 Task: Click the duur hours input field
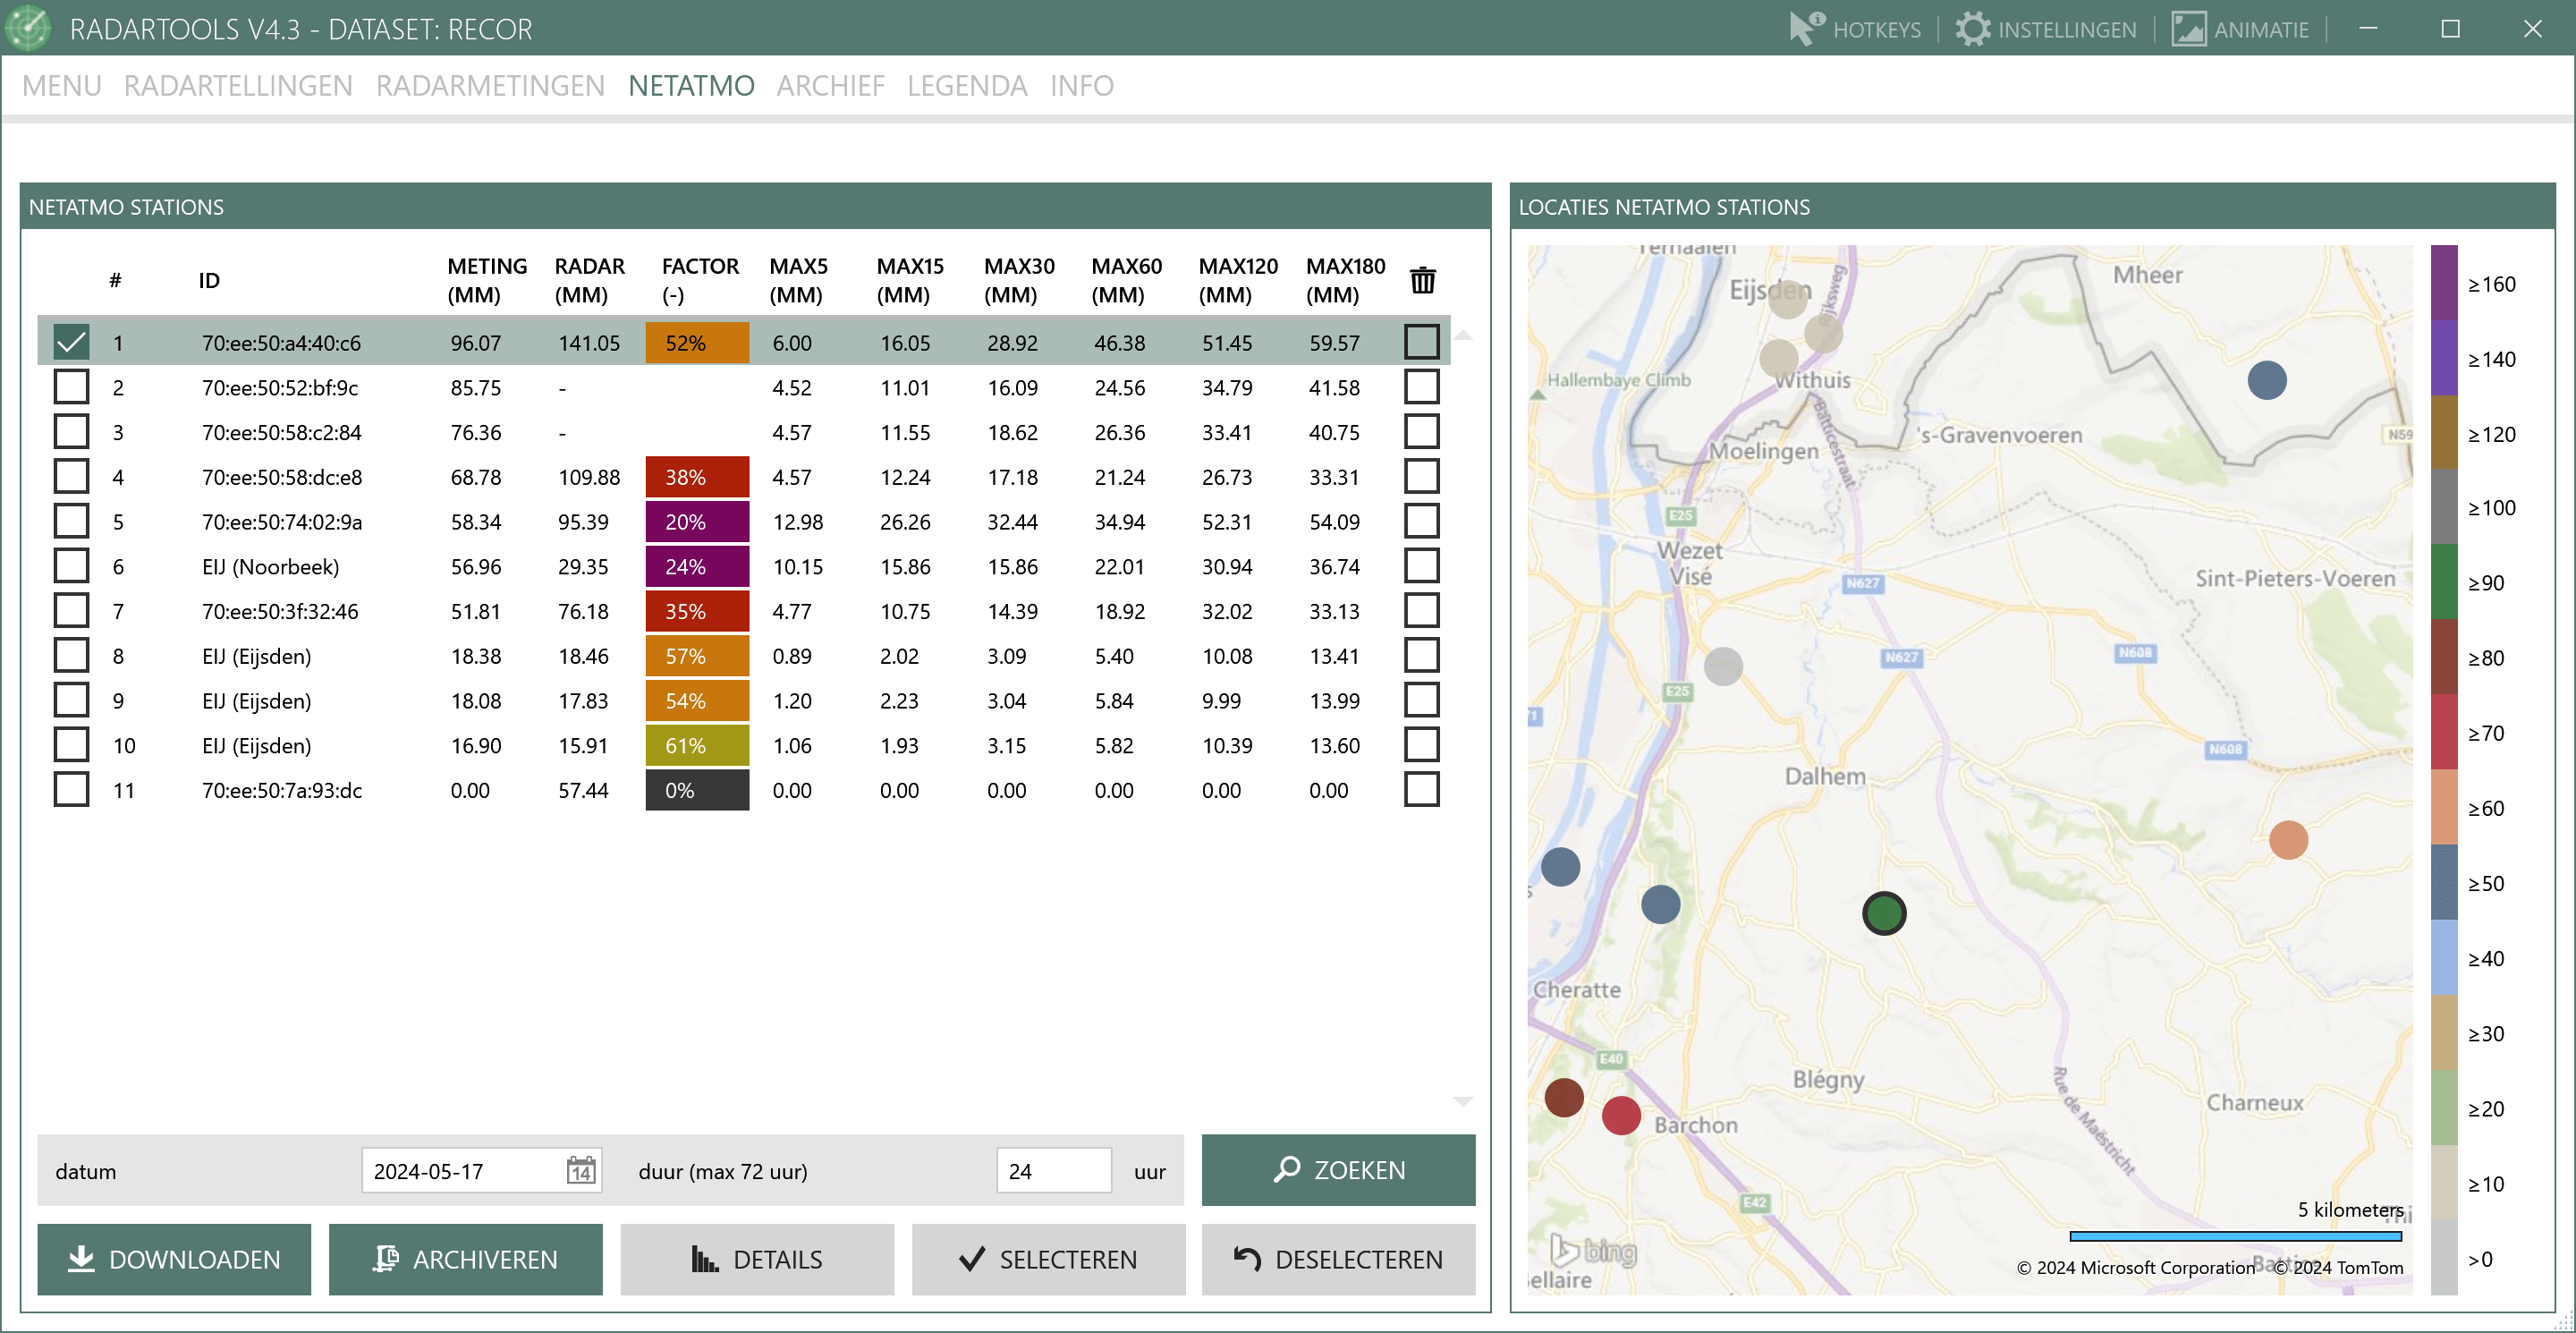click(1053, 1170)
